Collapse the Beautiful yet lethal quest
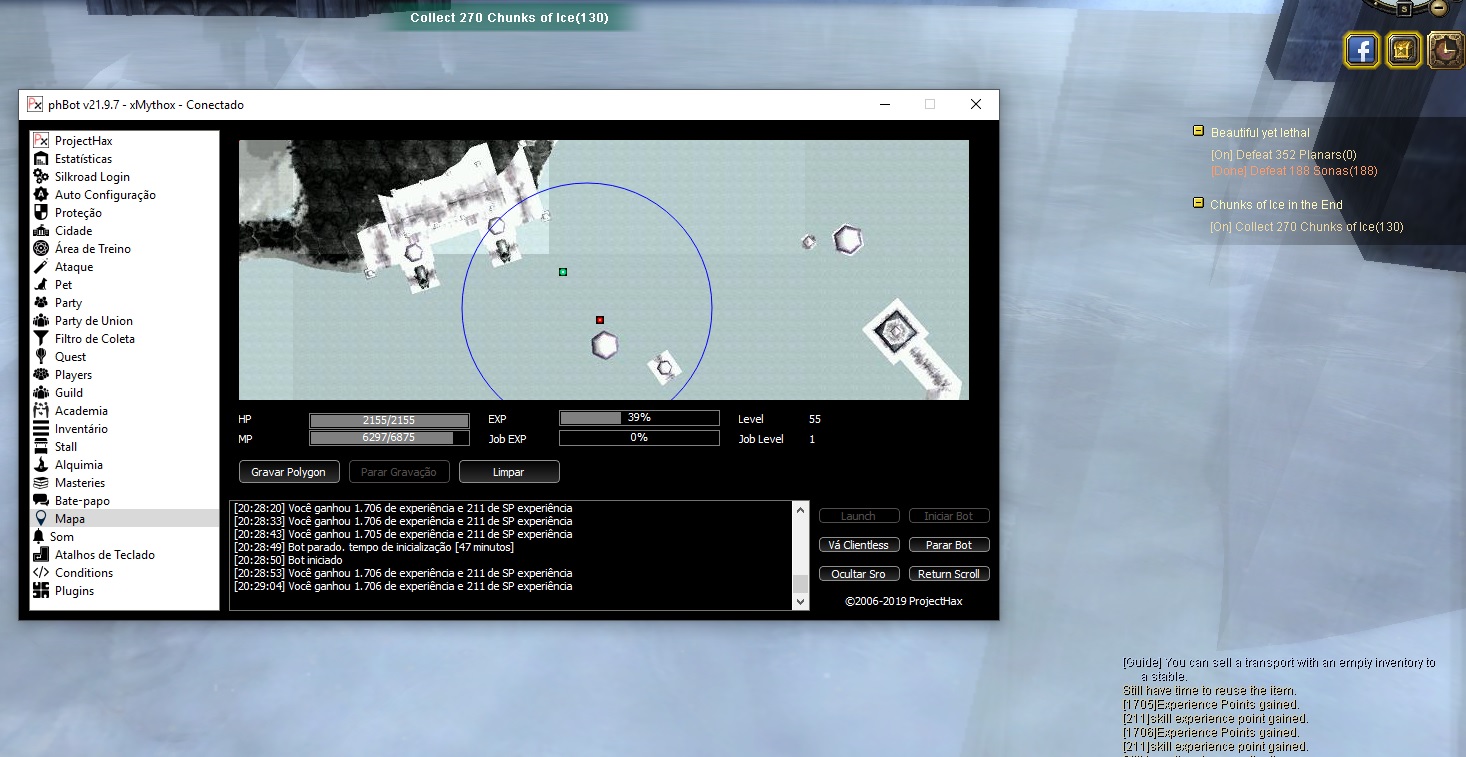Viewport: 1466px width, 757px height. click(x=1198, y=131)
